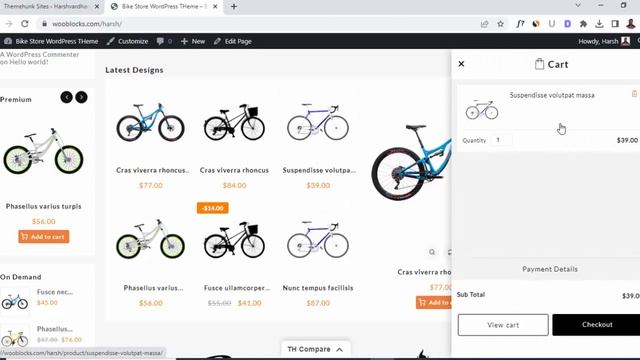Open black city bike $84.00 product image
640x360 pixels.
coord(234,122)
